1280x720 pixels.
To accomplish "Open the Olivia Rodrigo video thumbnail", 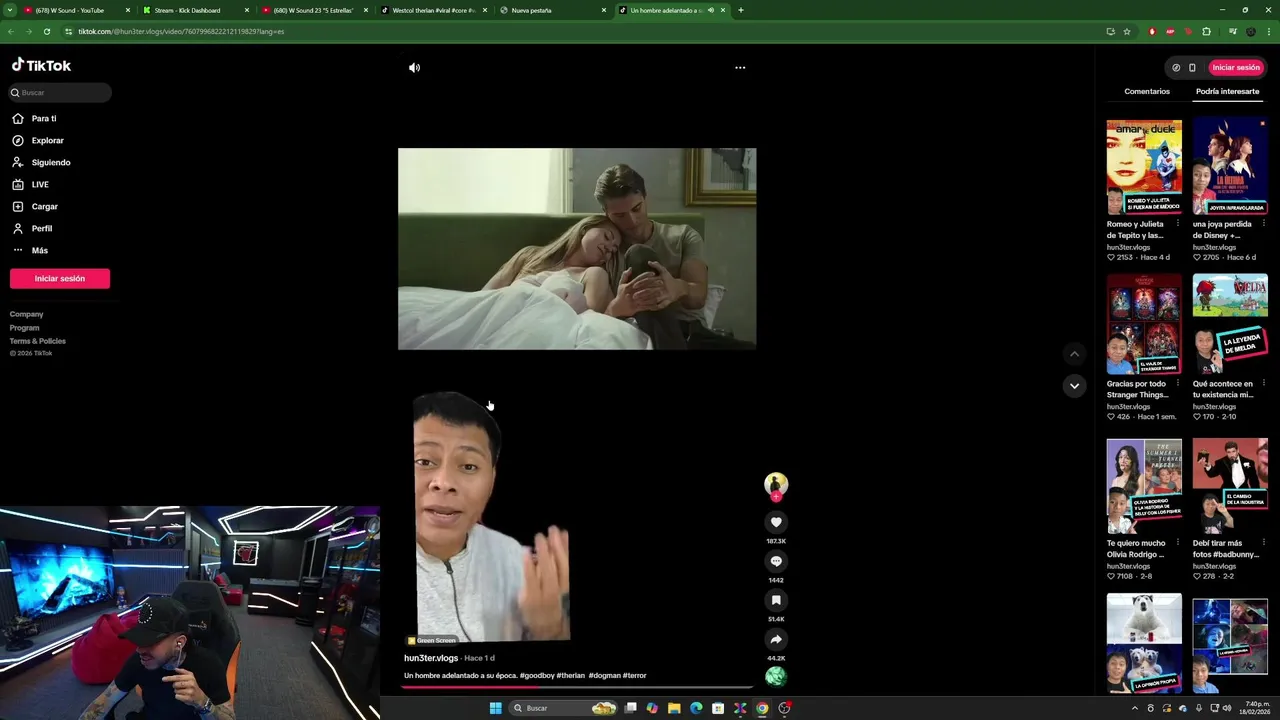I will [1144, 486].
